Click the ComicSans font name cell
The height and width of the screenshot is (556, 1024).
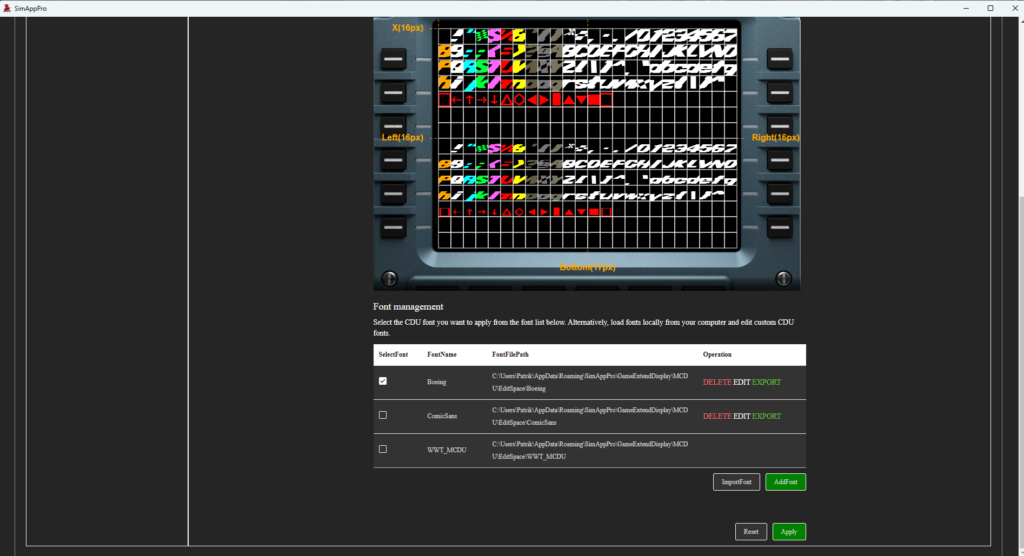[442, 416]
